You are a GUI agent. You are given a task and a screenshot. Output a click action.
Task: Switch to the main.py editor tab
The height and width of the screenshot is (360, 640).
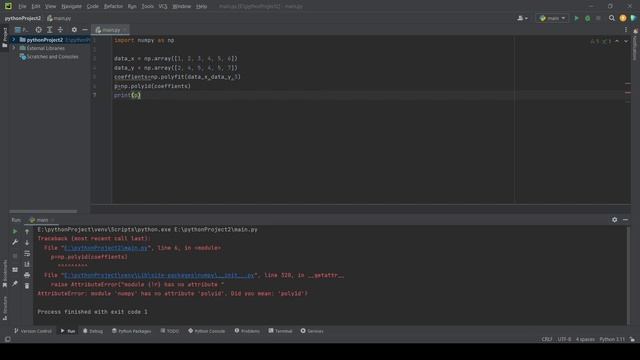(x=110, y=30)
